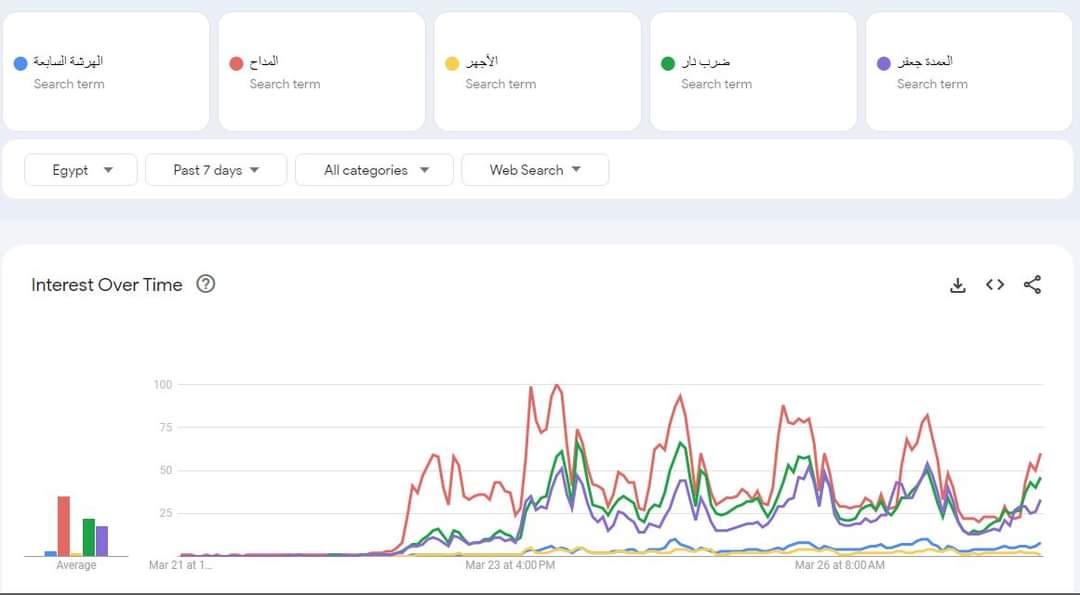This screenshot has width=1080, height=595.
Task: Select the purple bar in Average chart
Action: point(101,540)
